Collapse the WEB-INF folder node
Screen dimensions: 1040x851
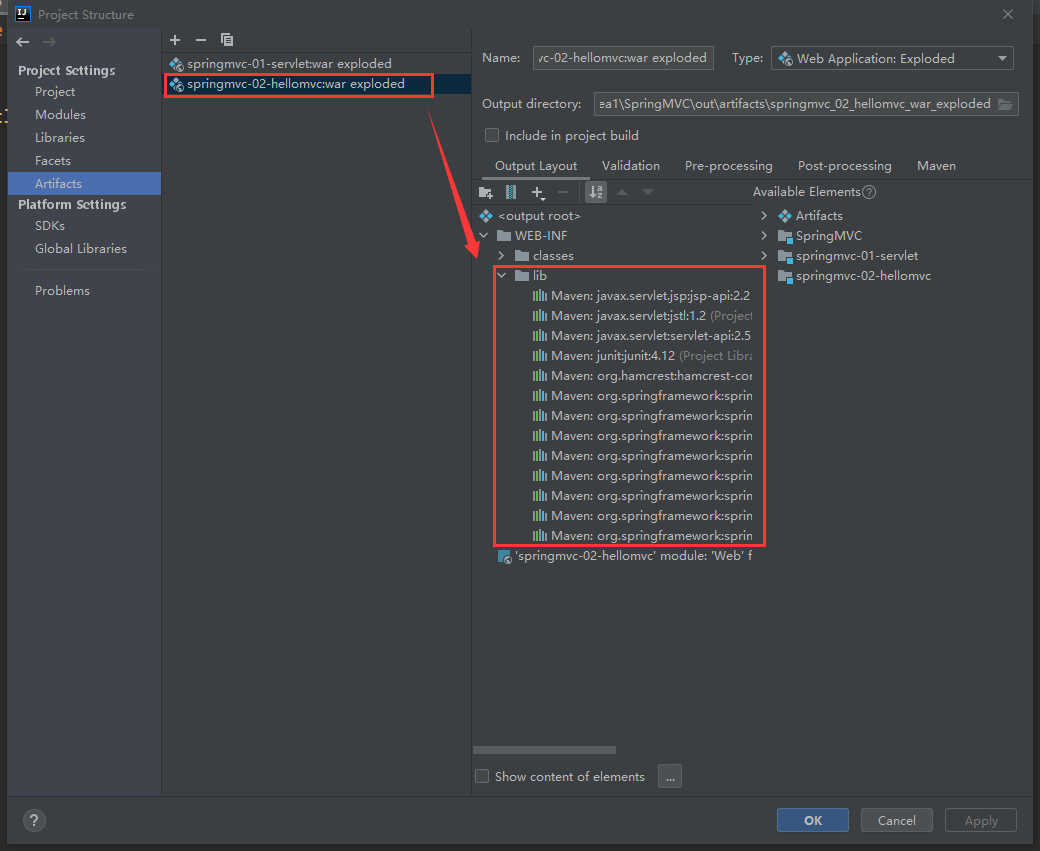[484, 235]
